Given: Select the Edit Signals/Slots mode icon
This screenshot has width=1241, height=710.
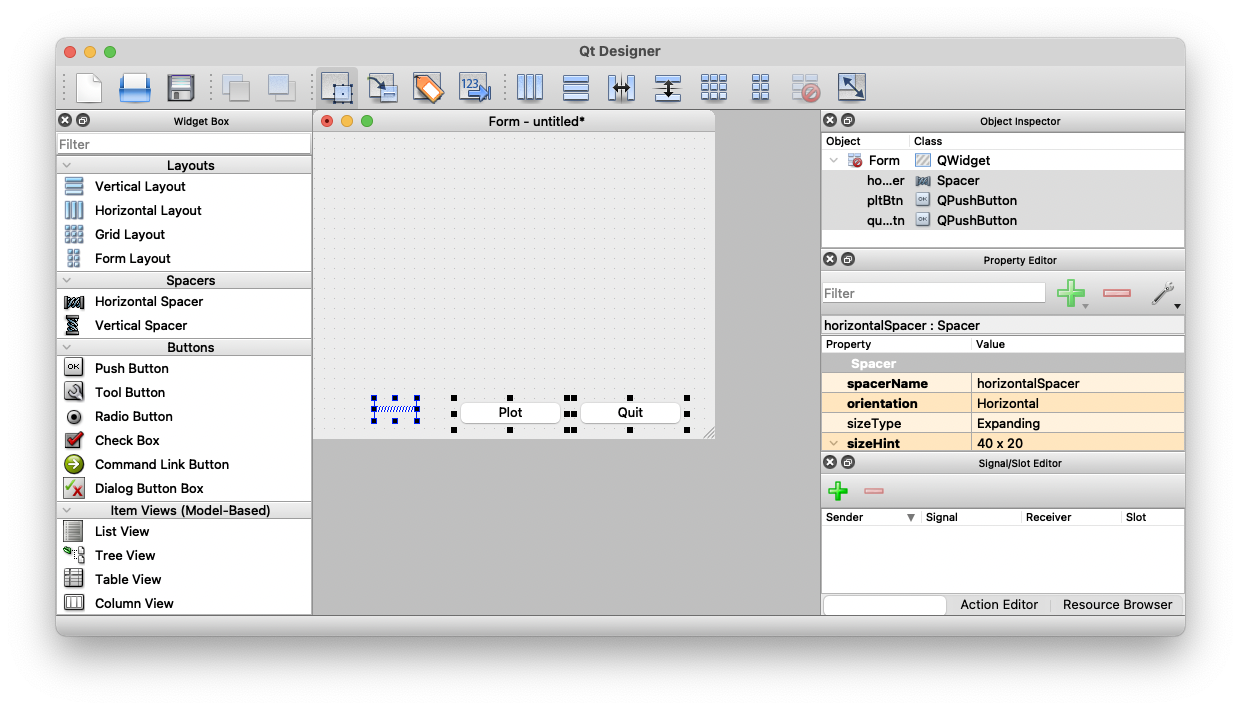Looking at the screenshot, I should click(383, 88).
